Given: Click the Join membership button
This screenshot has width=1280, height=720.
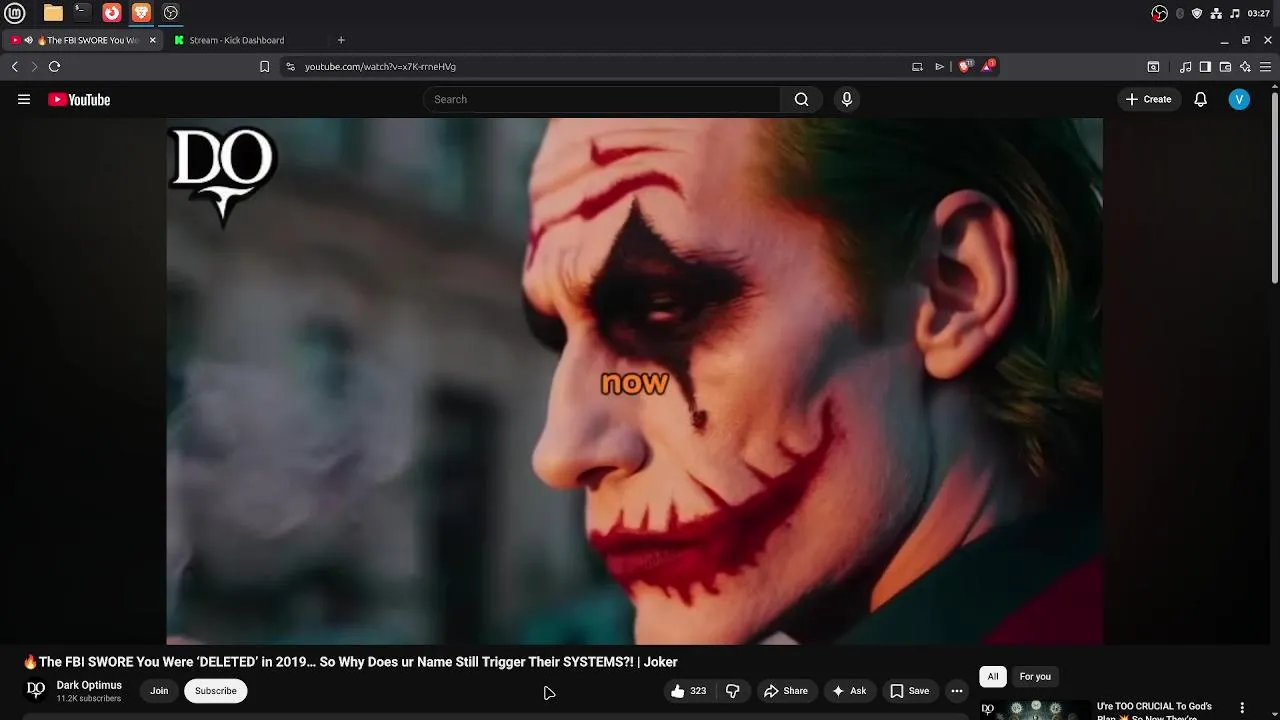Looking at the screenshot, I should tap(159, 691).
